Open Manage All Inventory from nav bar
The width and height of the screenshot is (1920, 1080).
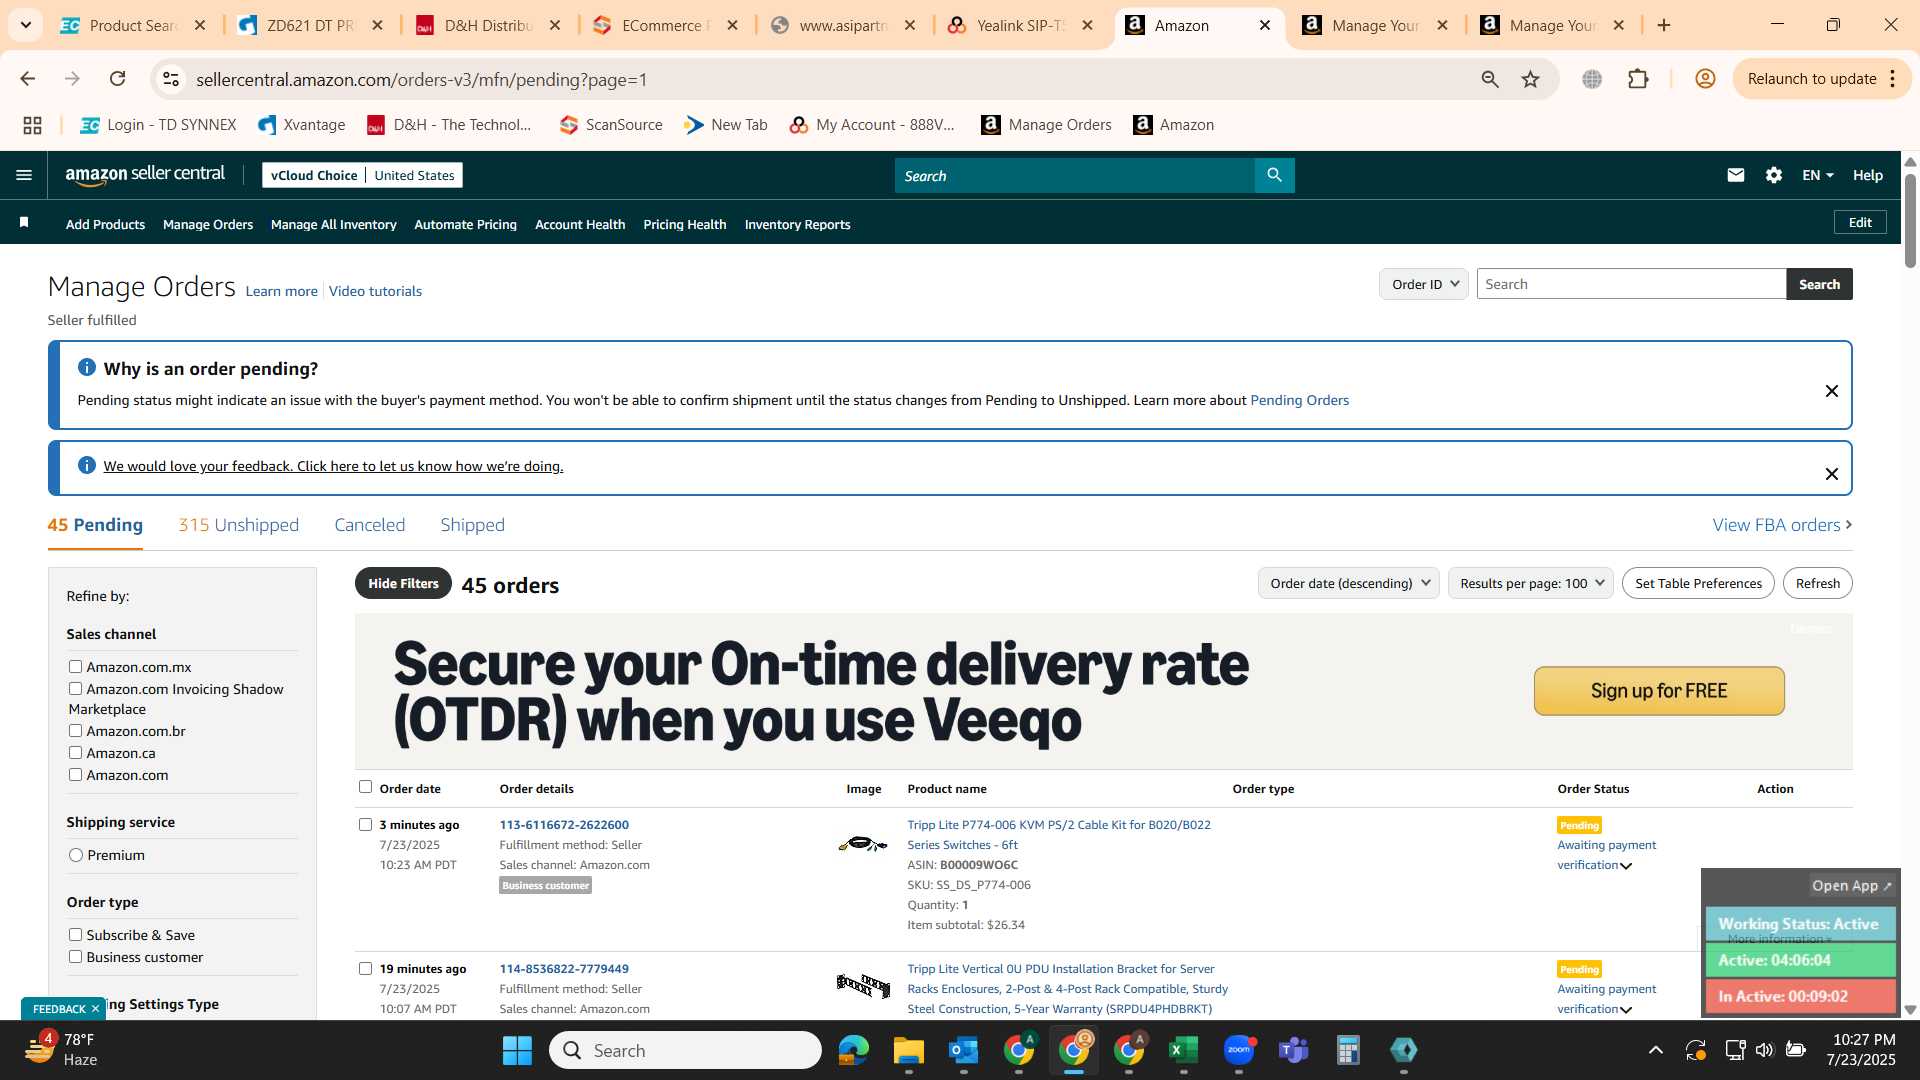pos(333,224)
